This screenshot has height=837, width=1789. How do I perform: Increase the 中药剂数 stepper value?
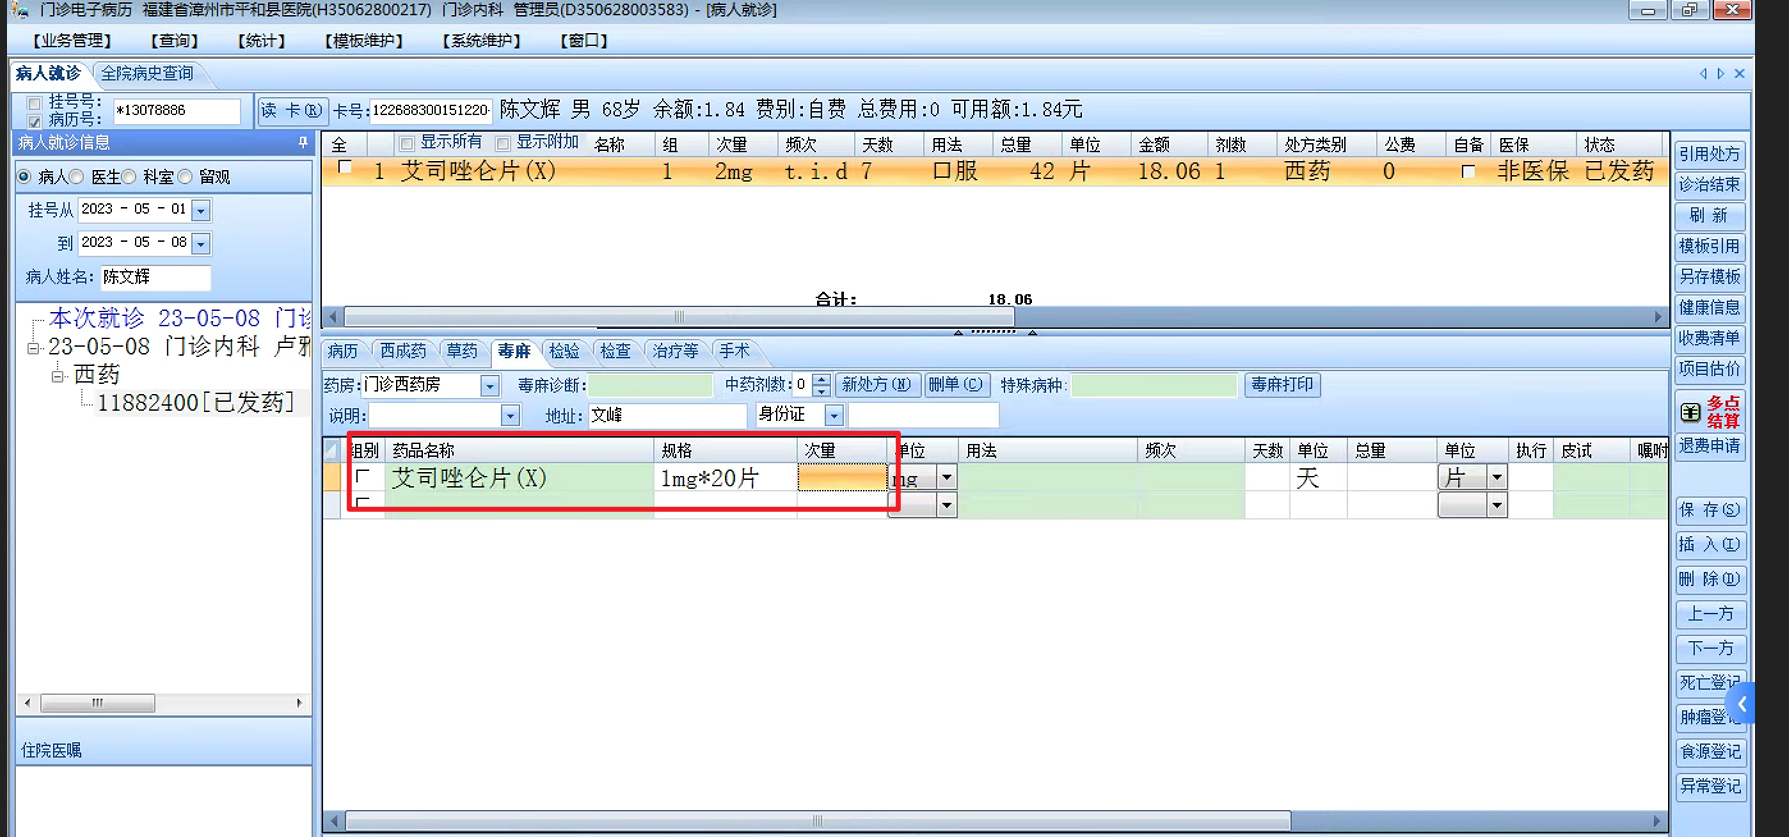coord(821,379)
